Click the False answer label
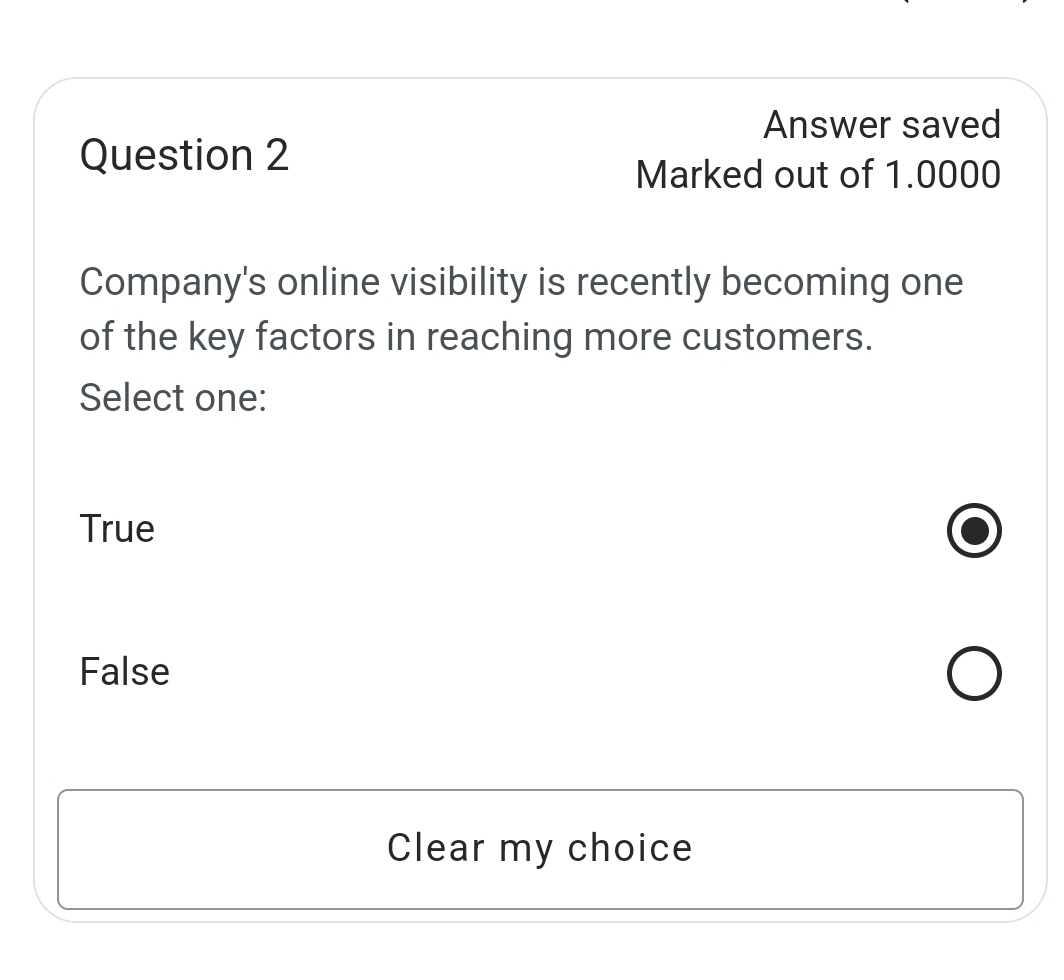The width and height of the screenshot is (1064, 980). pos(125,672)
